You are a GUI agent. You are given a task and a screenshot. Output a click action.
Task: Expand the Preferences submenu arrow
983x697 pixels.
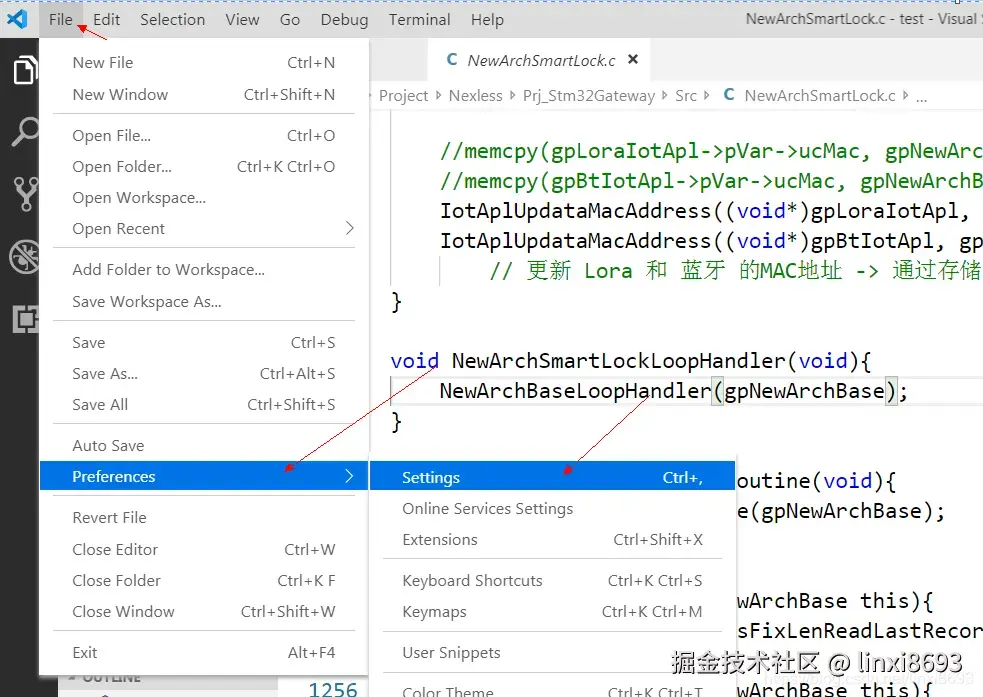click(x=349, y=476)
